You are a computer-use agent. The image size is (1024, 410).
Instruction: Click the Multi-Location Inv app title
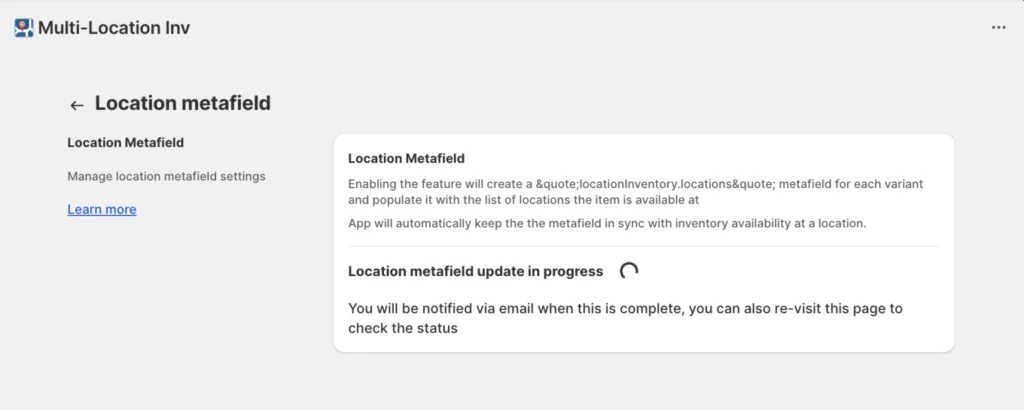coord(114,28)
